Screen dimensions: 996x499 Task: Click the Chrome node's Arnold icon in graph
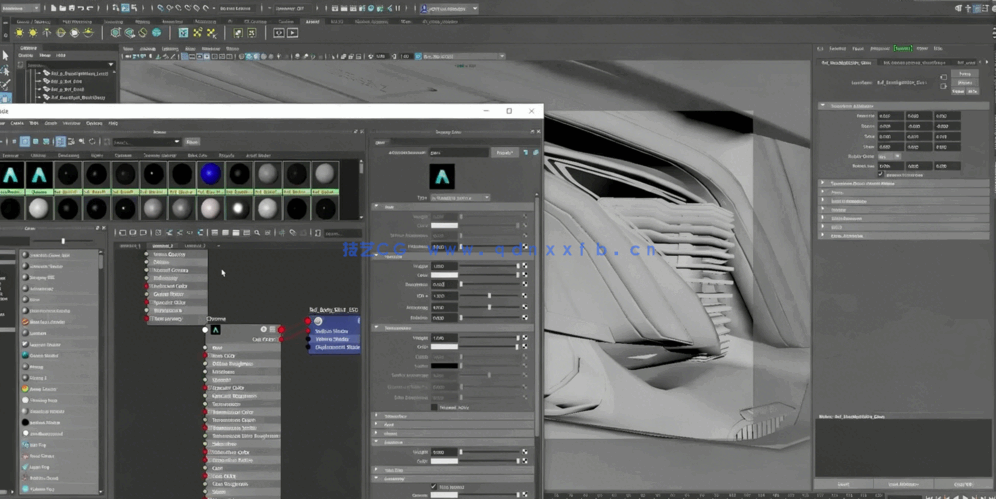pos(215,329)
